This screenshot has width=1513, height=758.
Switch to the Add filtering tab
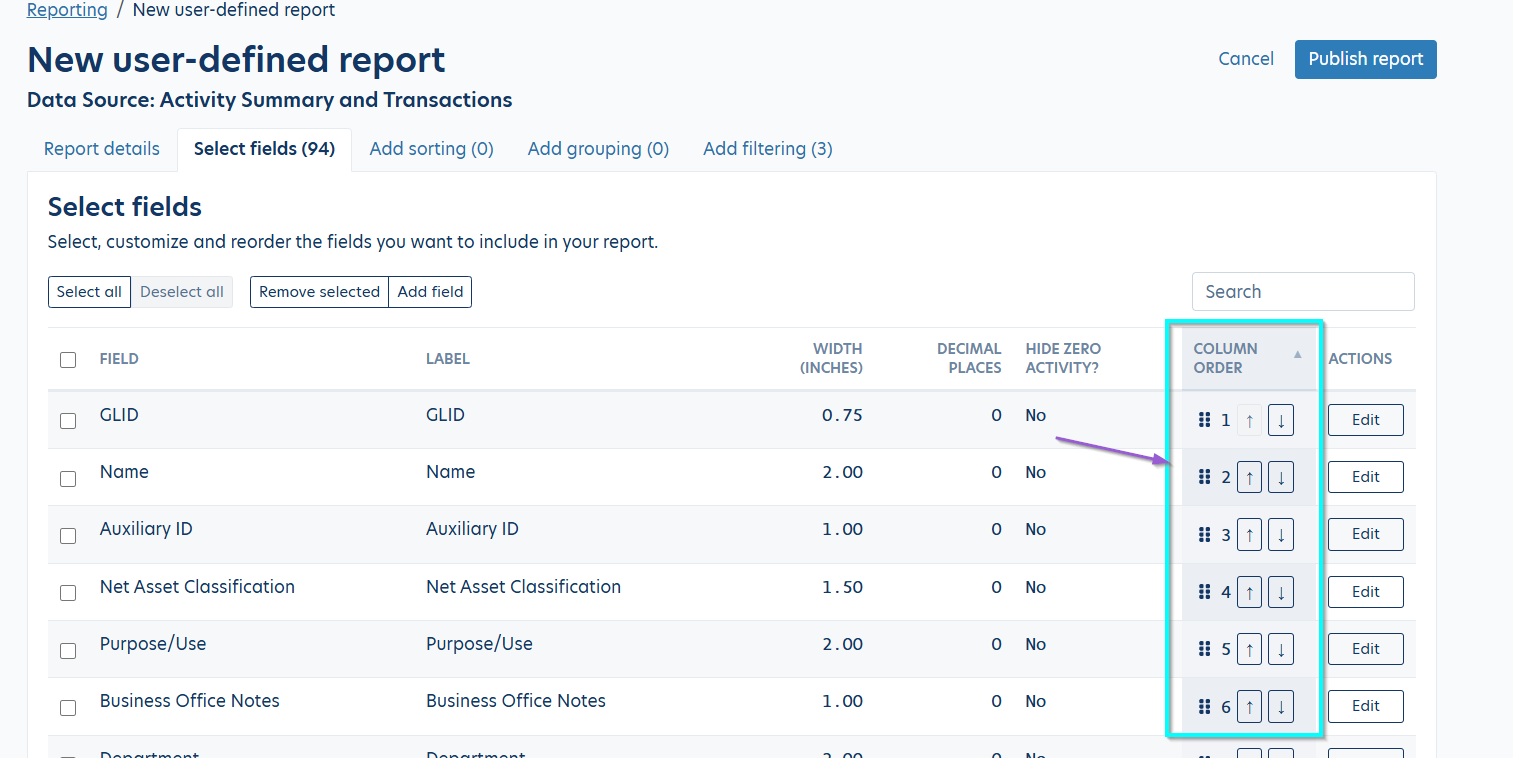tap(767, 149)
